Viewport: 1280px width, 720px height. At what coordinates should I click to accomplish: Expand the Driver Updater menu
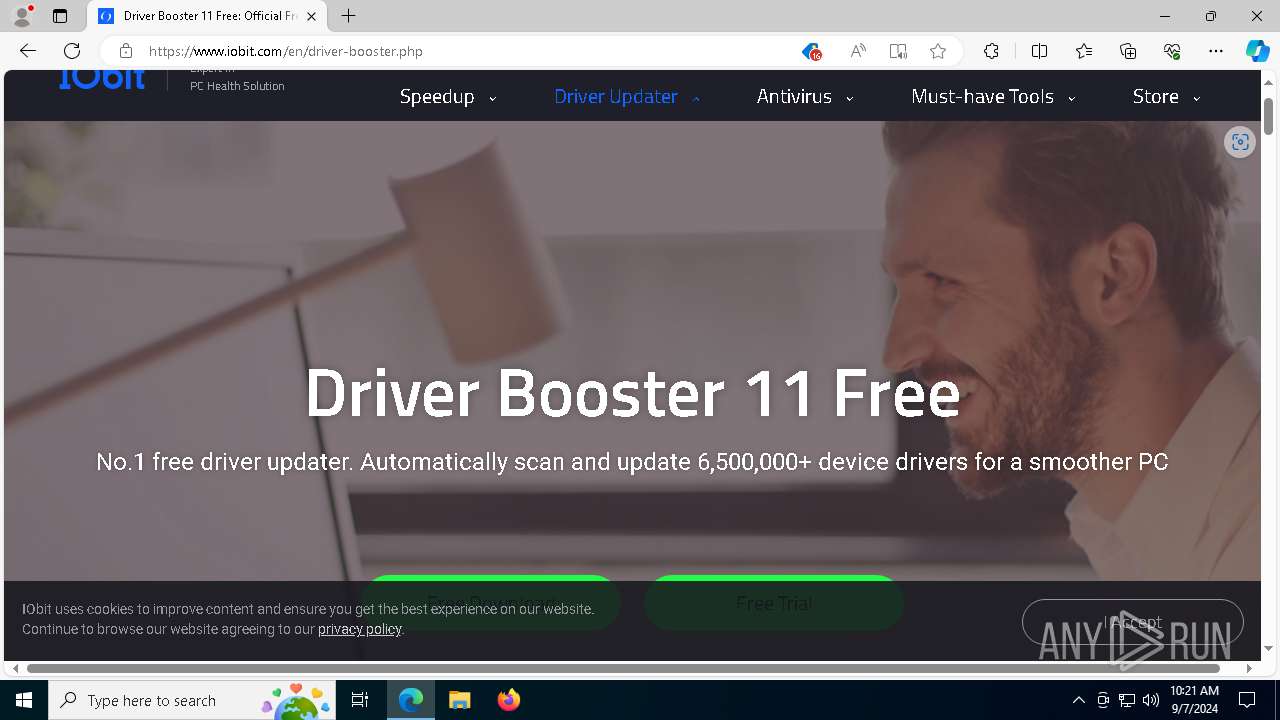pos(627,96)
